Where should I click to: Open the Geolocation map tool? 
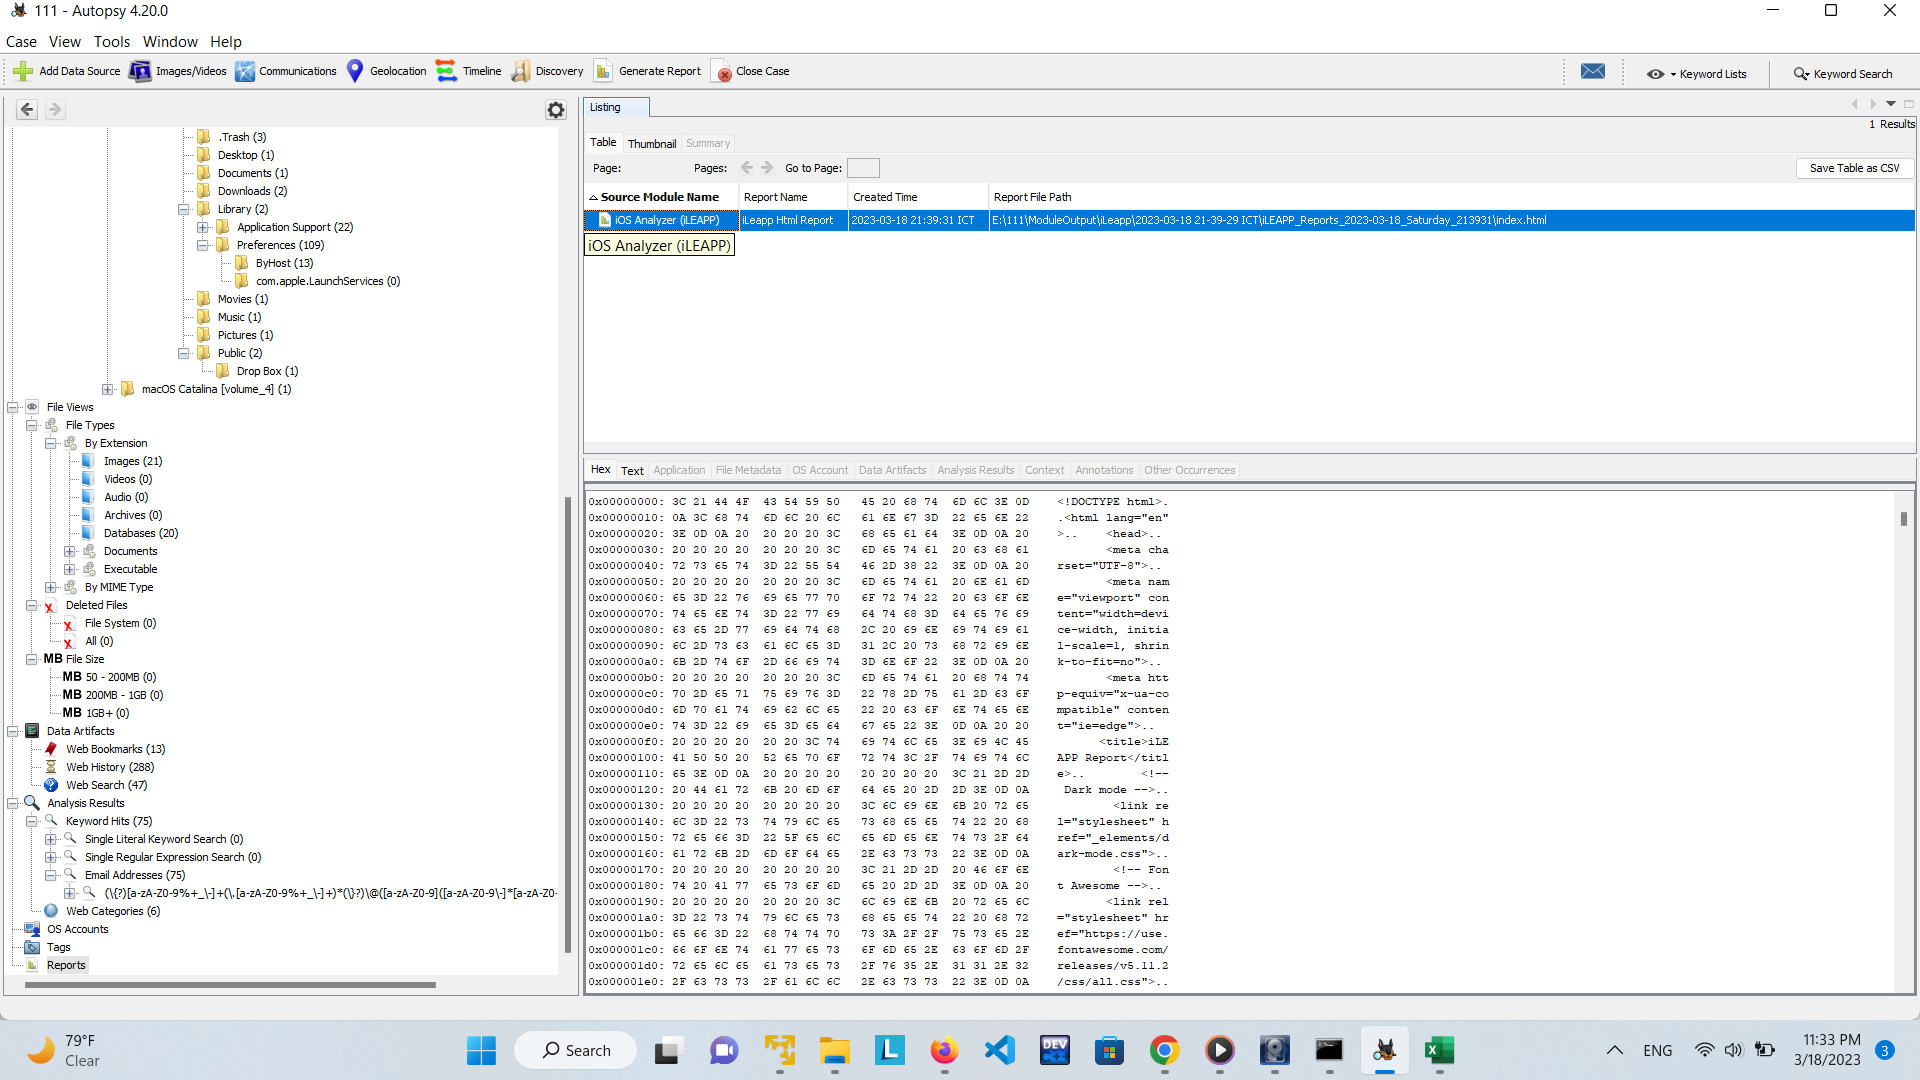(x=386, y=71)
